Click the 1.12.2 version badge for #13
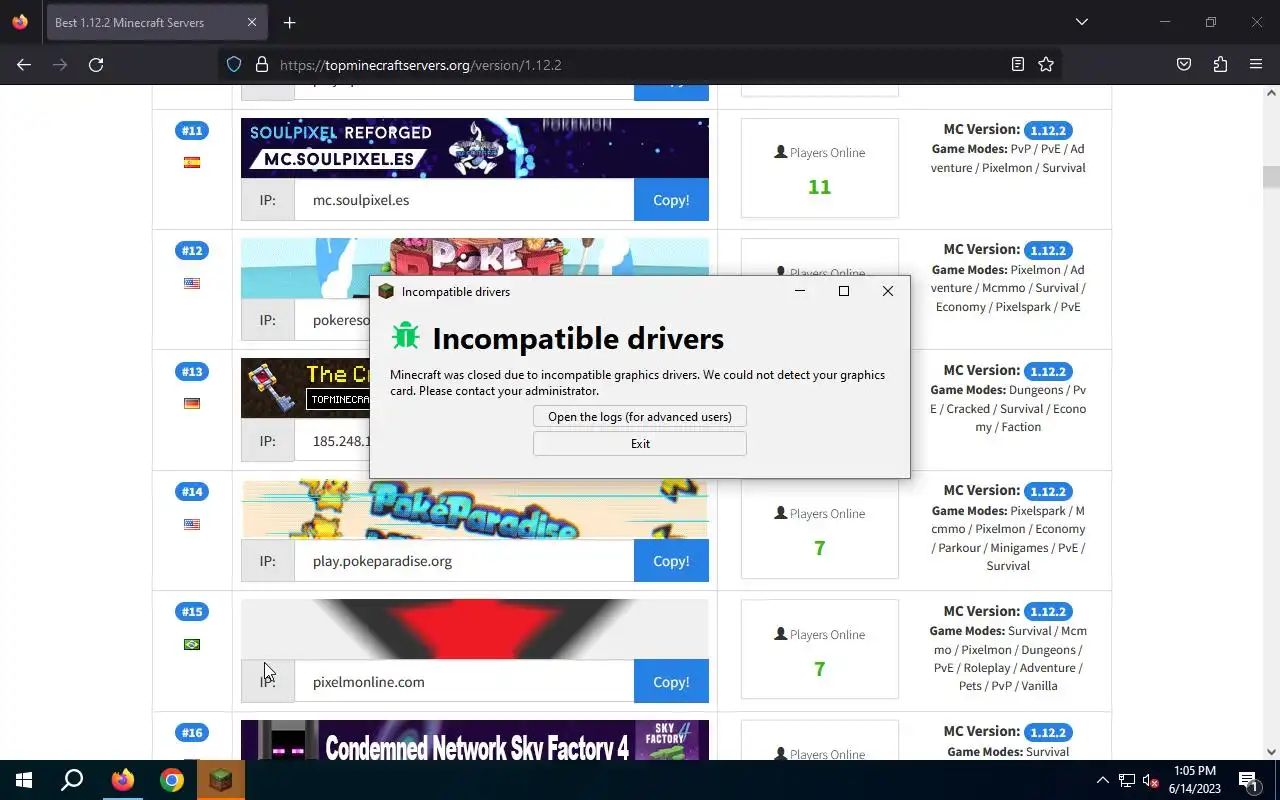Screen dimensions: 1280x800 1048,371
